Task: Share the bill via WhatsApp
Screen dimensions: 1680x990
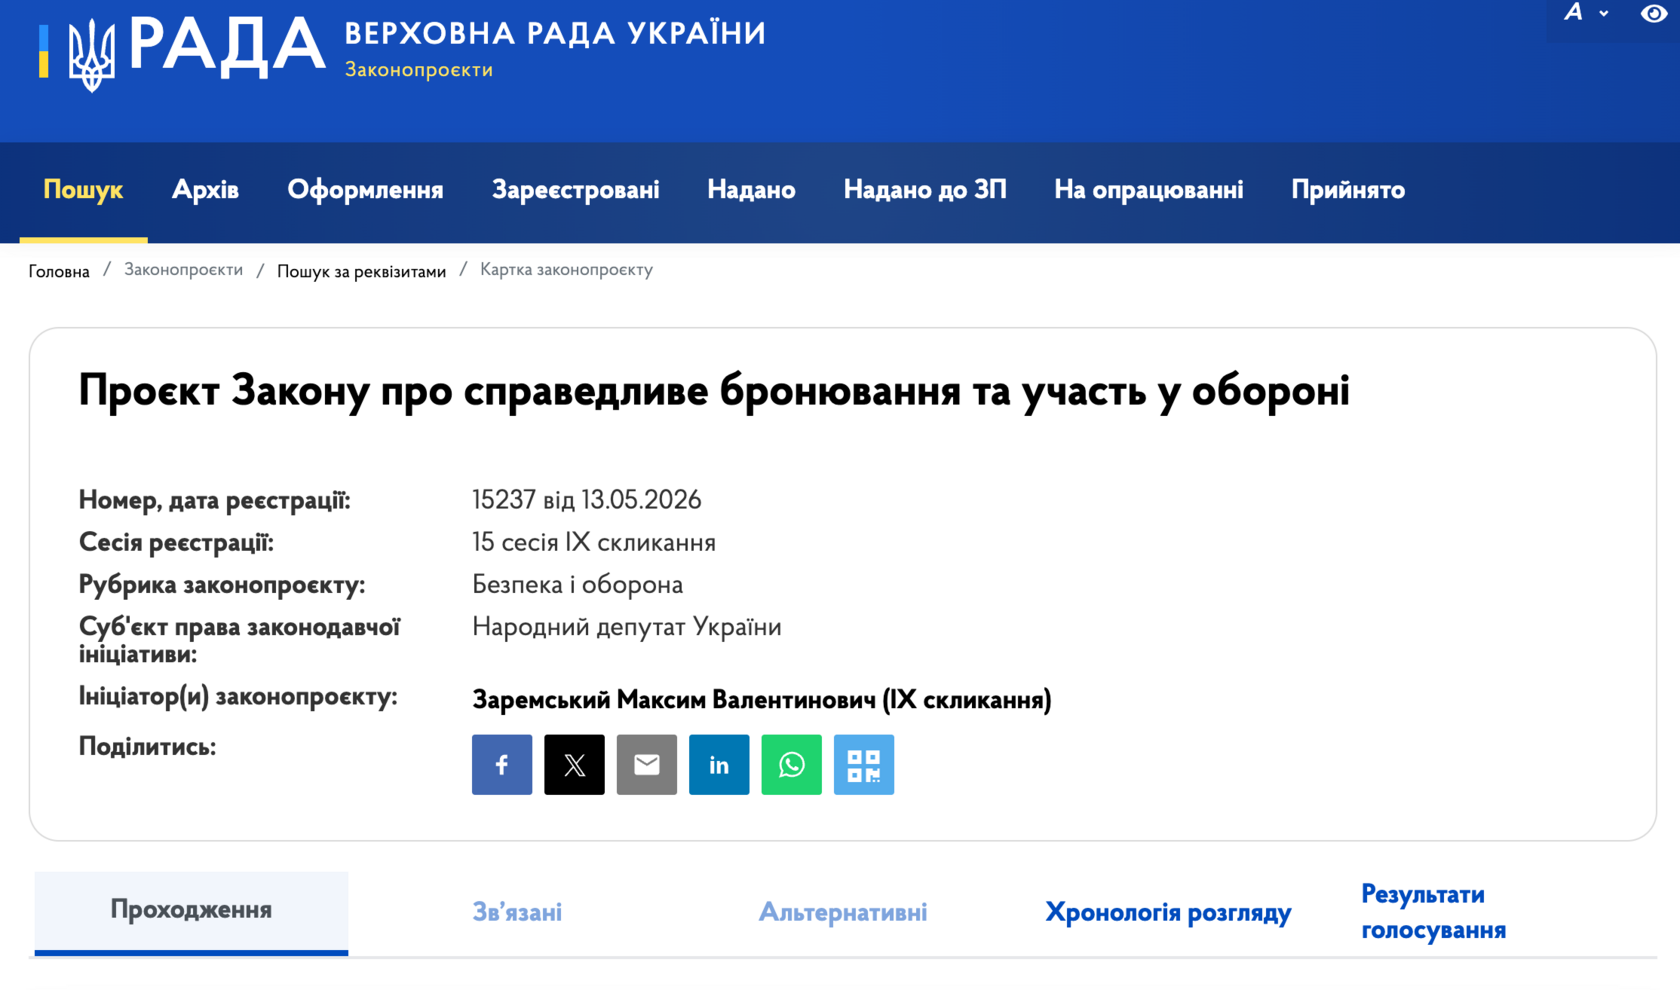Action: [791, 765]
